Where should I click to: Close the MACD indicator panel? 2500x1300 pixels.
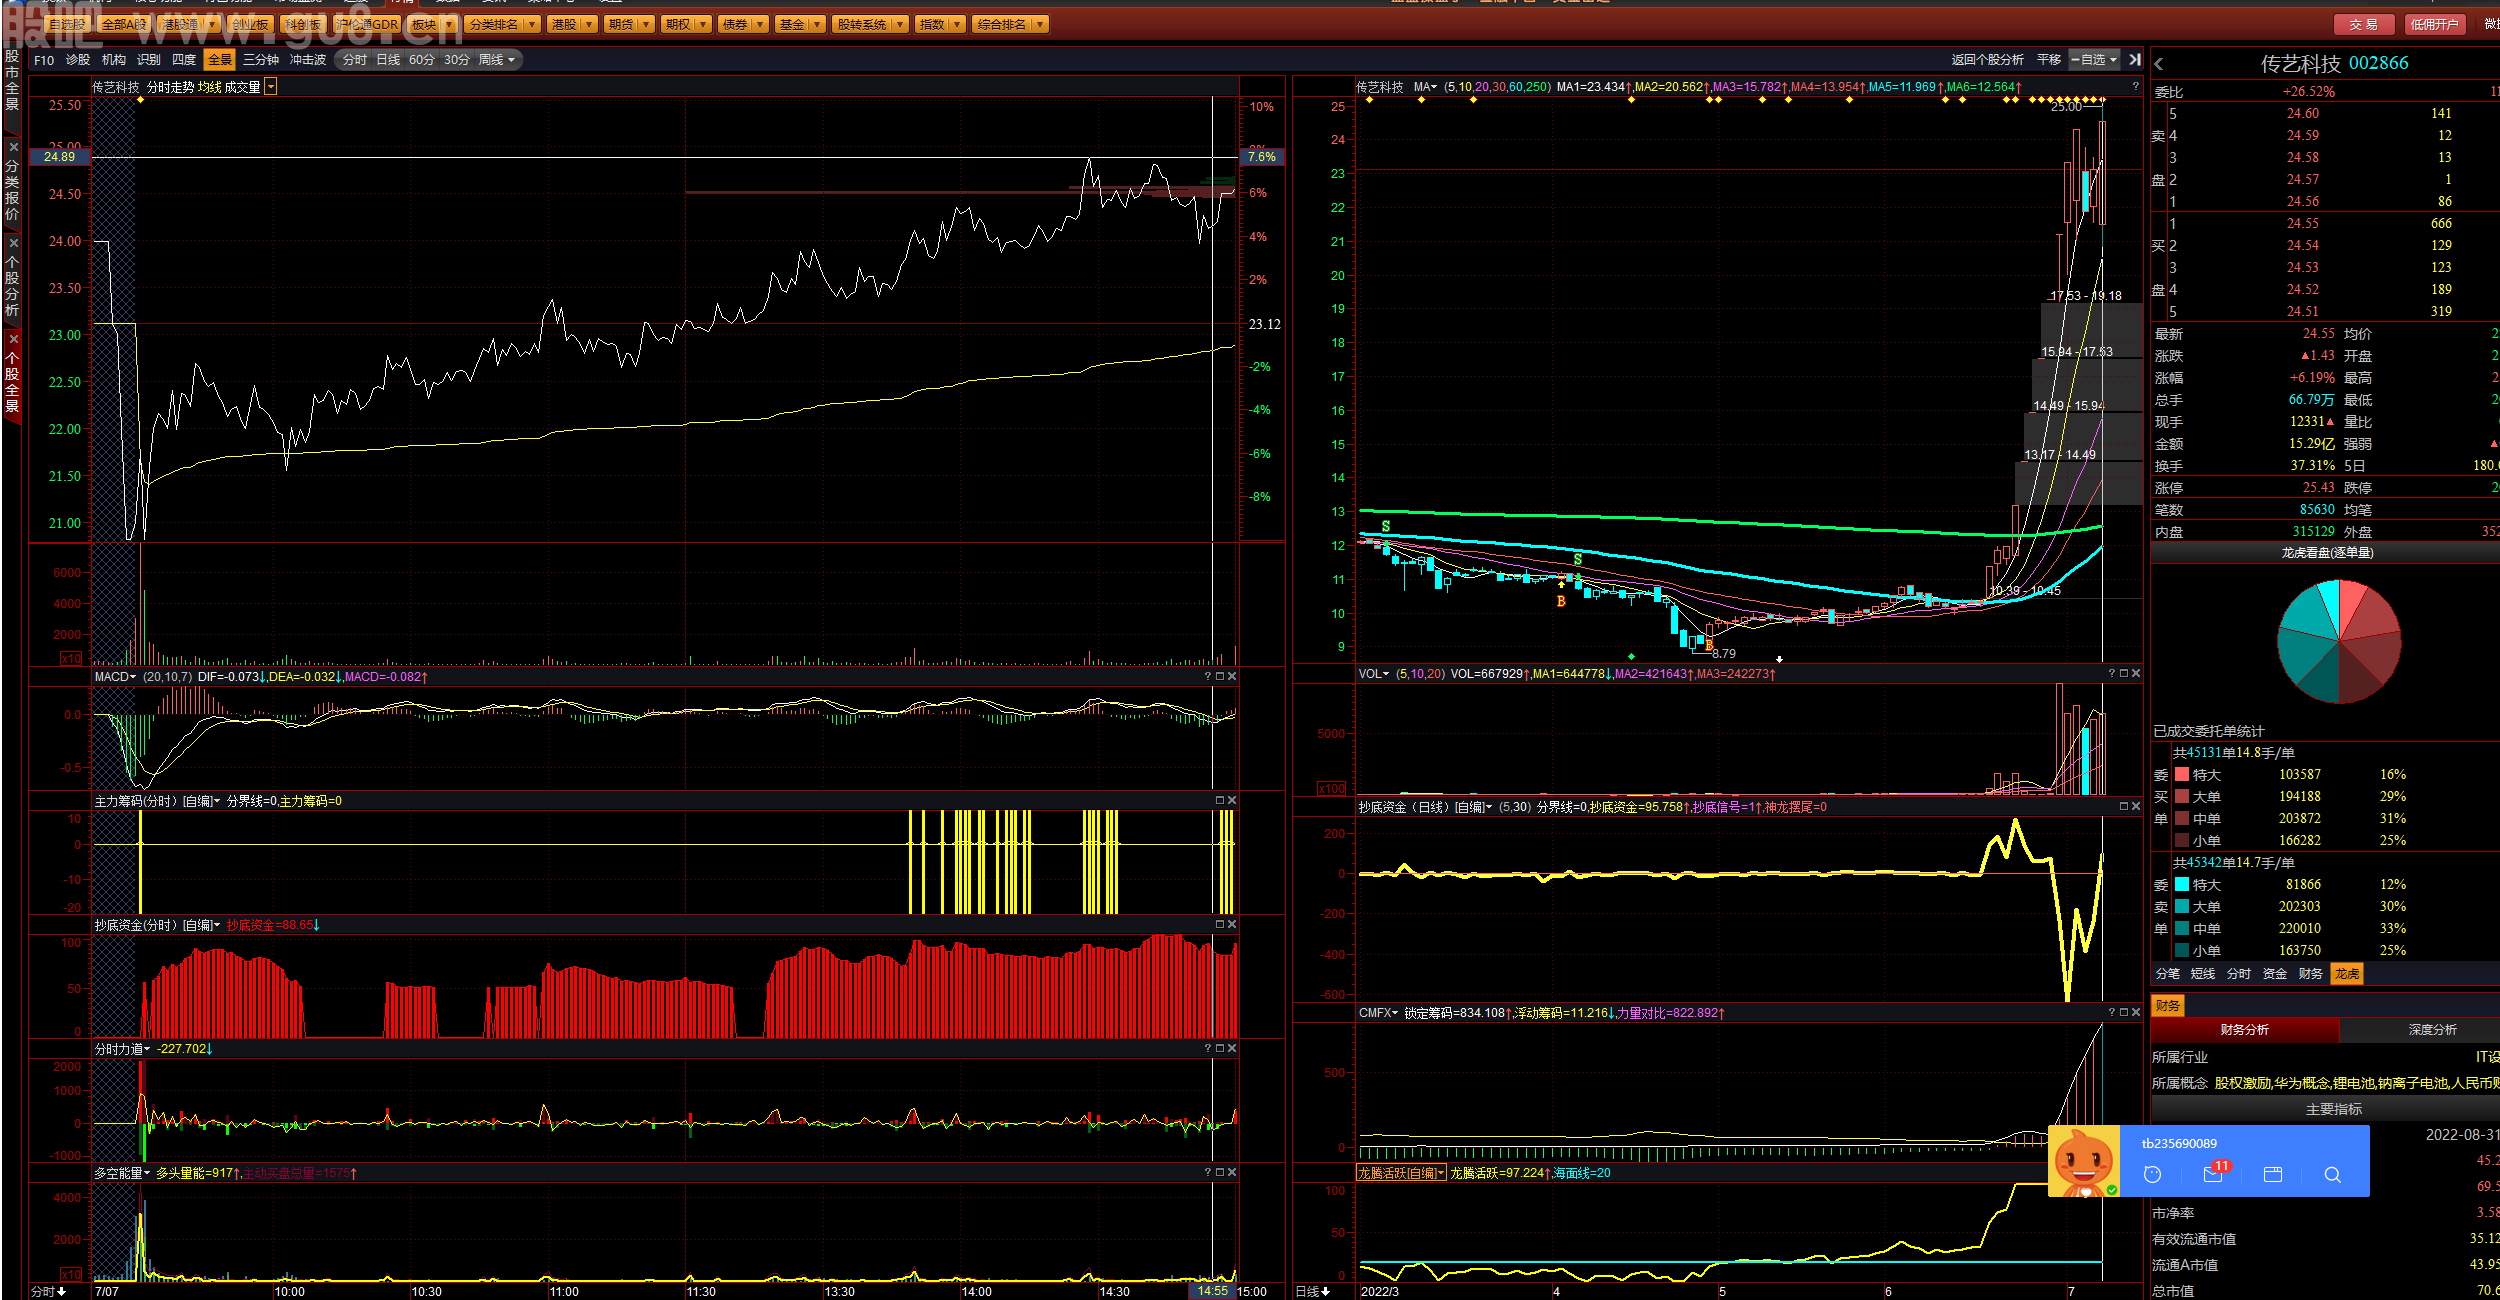click(x=1232, y=677)
